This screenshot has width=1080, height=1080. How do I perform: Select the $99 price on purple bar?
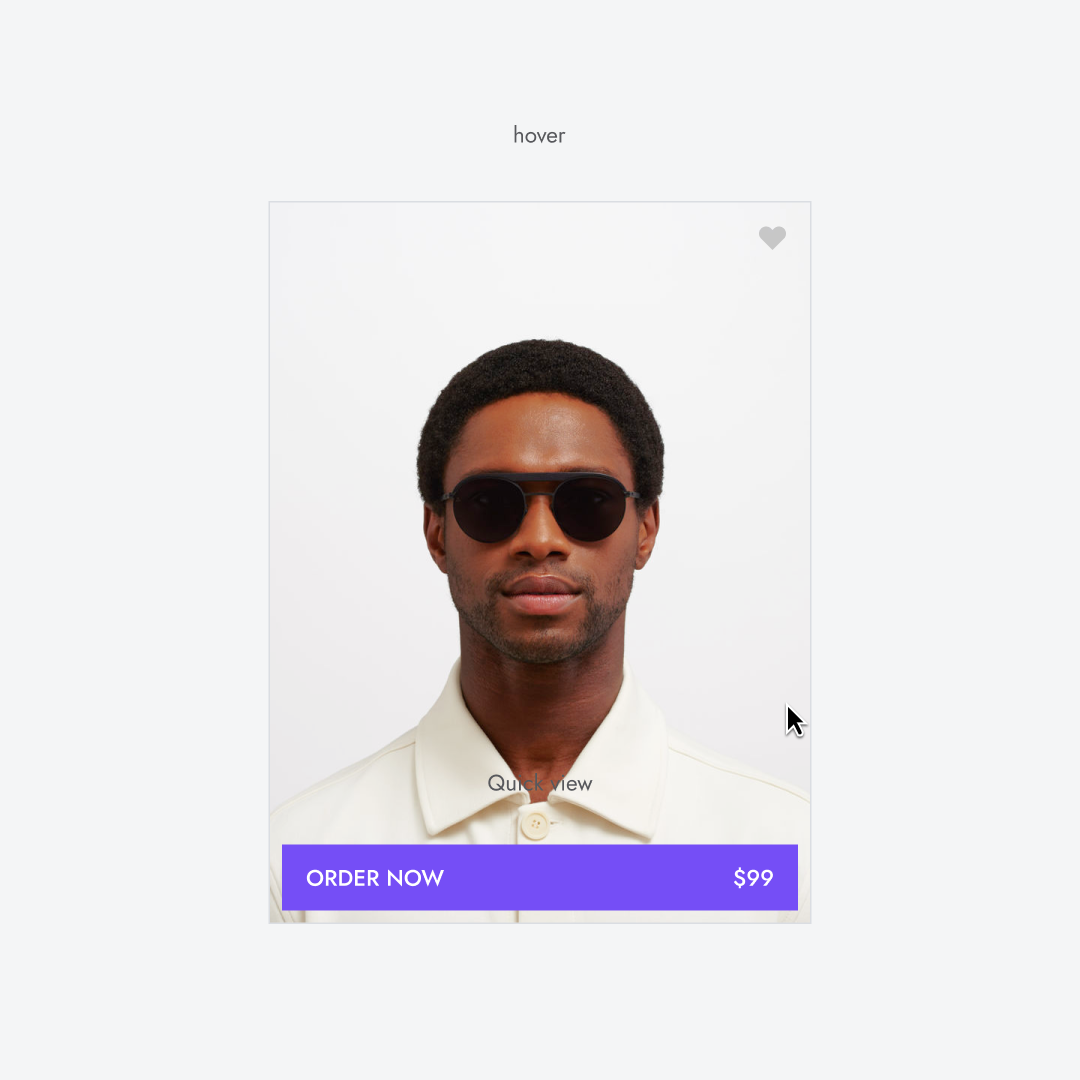pyautogui.click(x=753, y=878)
